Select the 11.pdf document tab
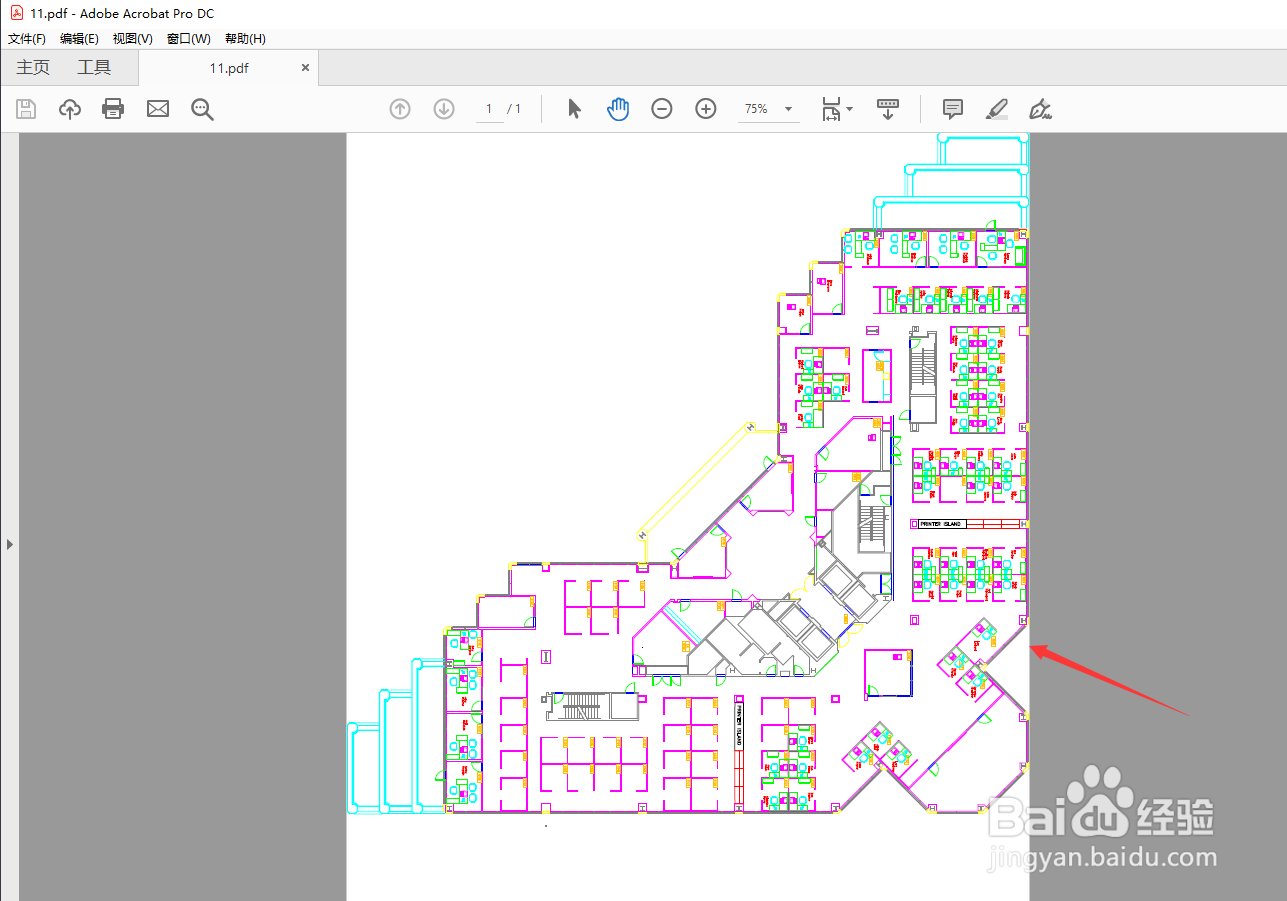Screen dimensions: 1287x901 228,68
